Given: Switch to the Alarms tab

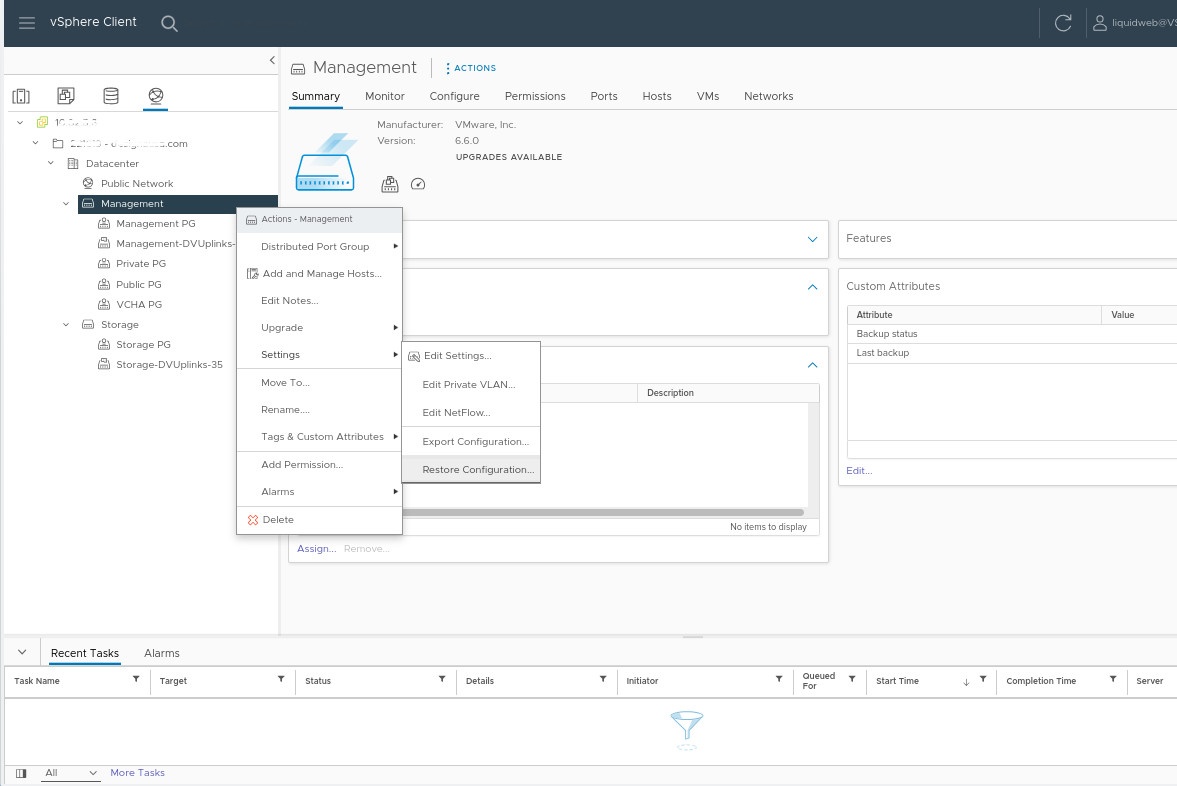Looking at the screenshot, I should pos(161,653).
